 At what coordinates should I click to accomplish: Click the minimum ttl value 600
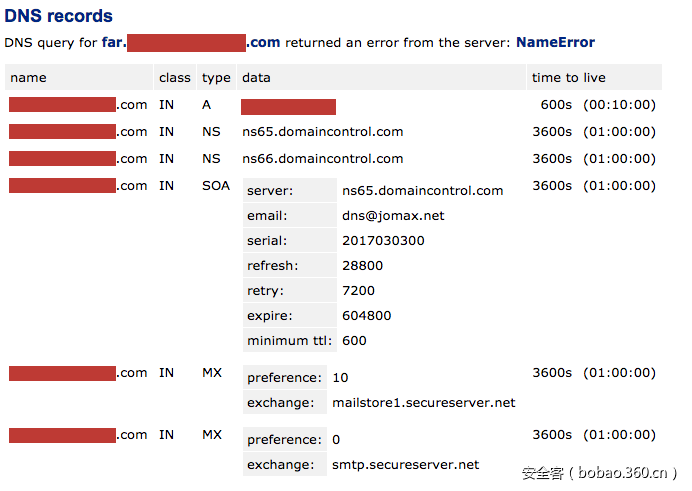click(354, 341)
